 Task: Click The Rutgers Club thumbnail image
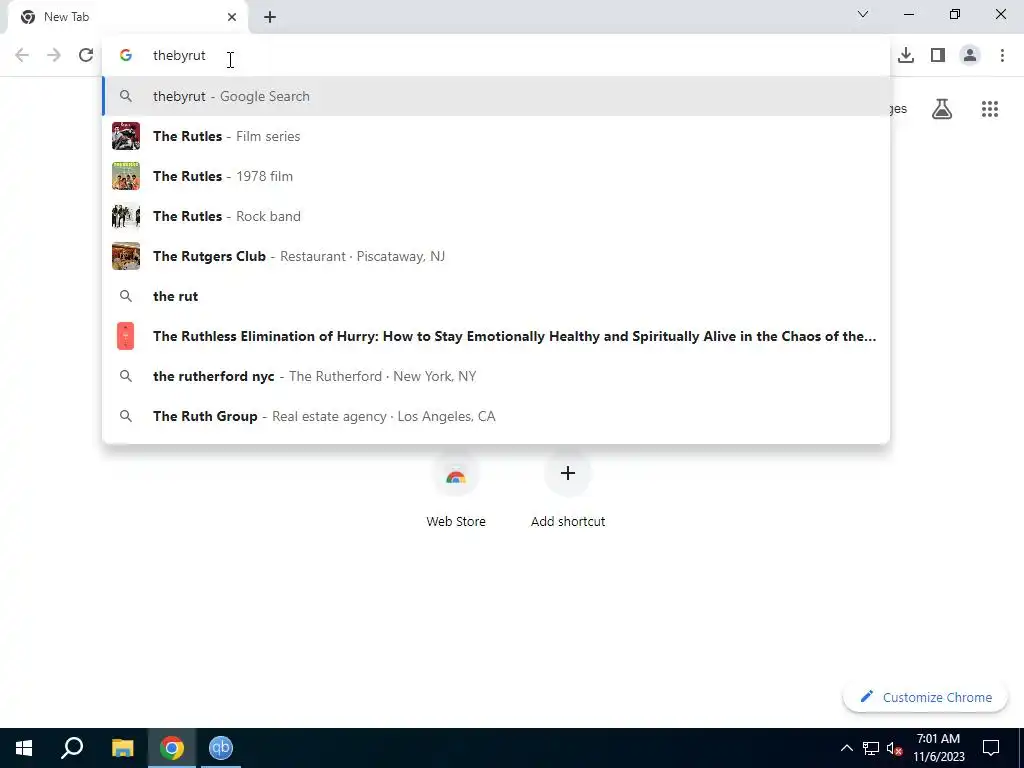[126, 256]
